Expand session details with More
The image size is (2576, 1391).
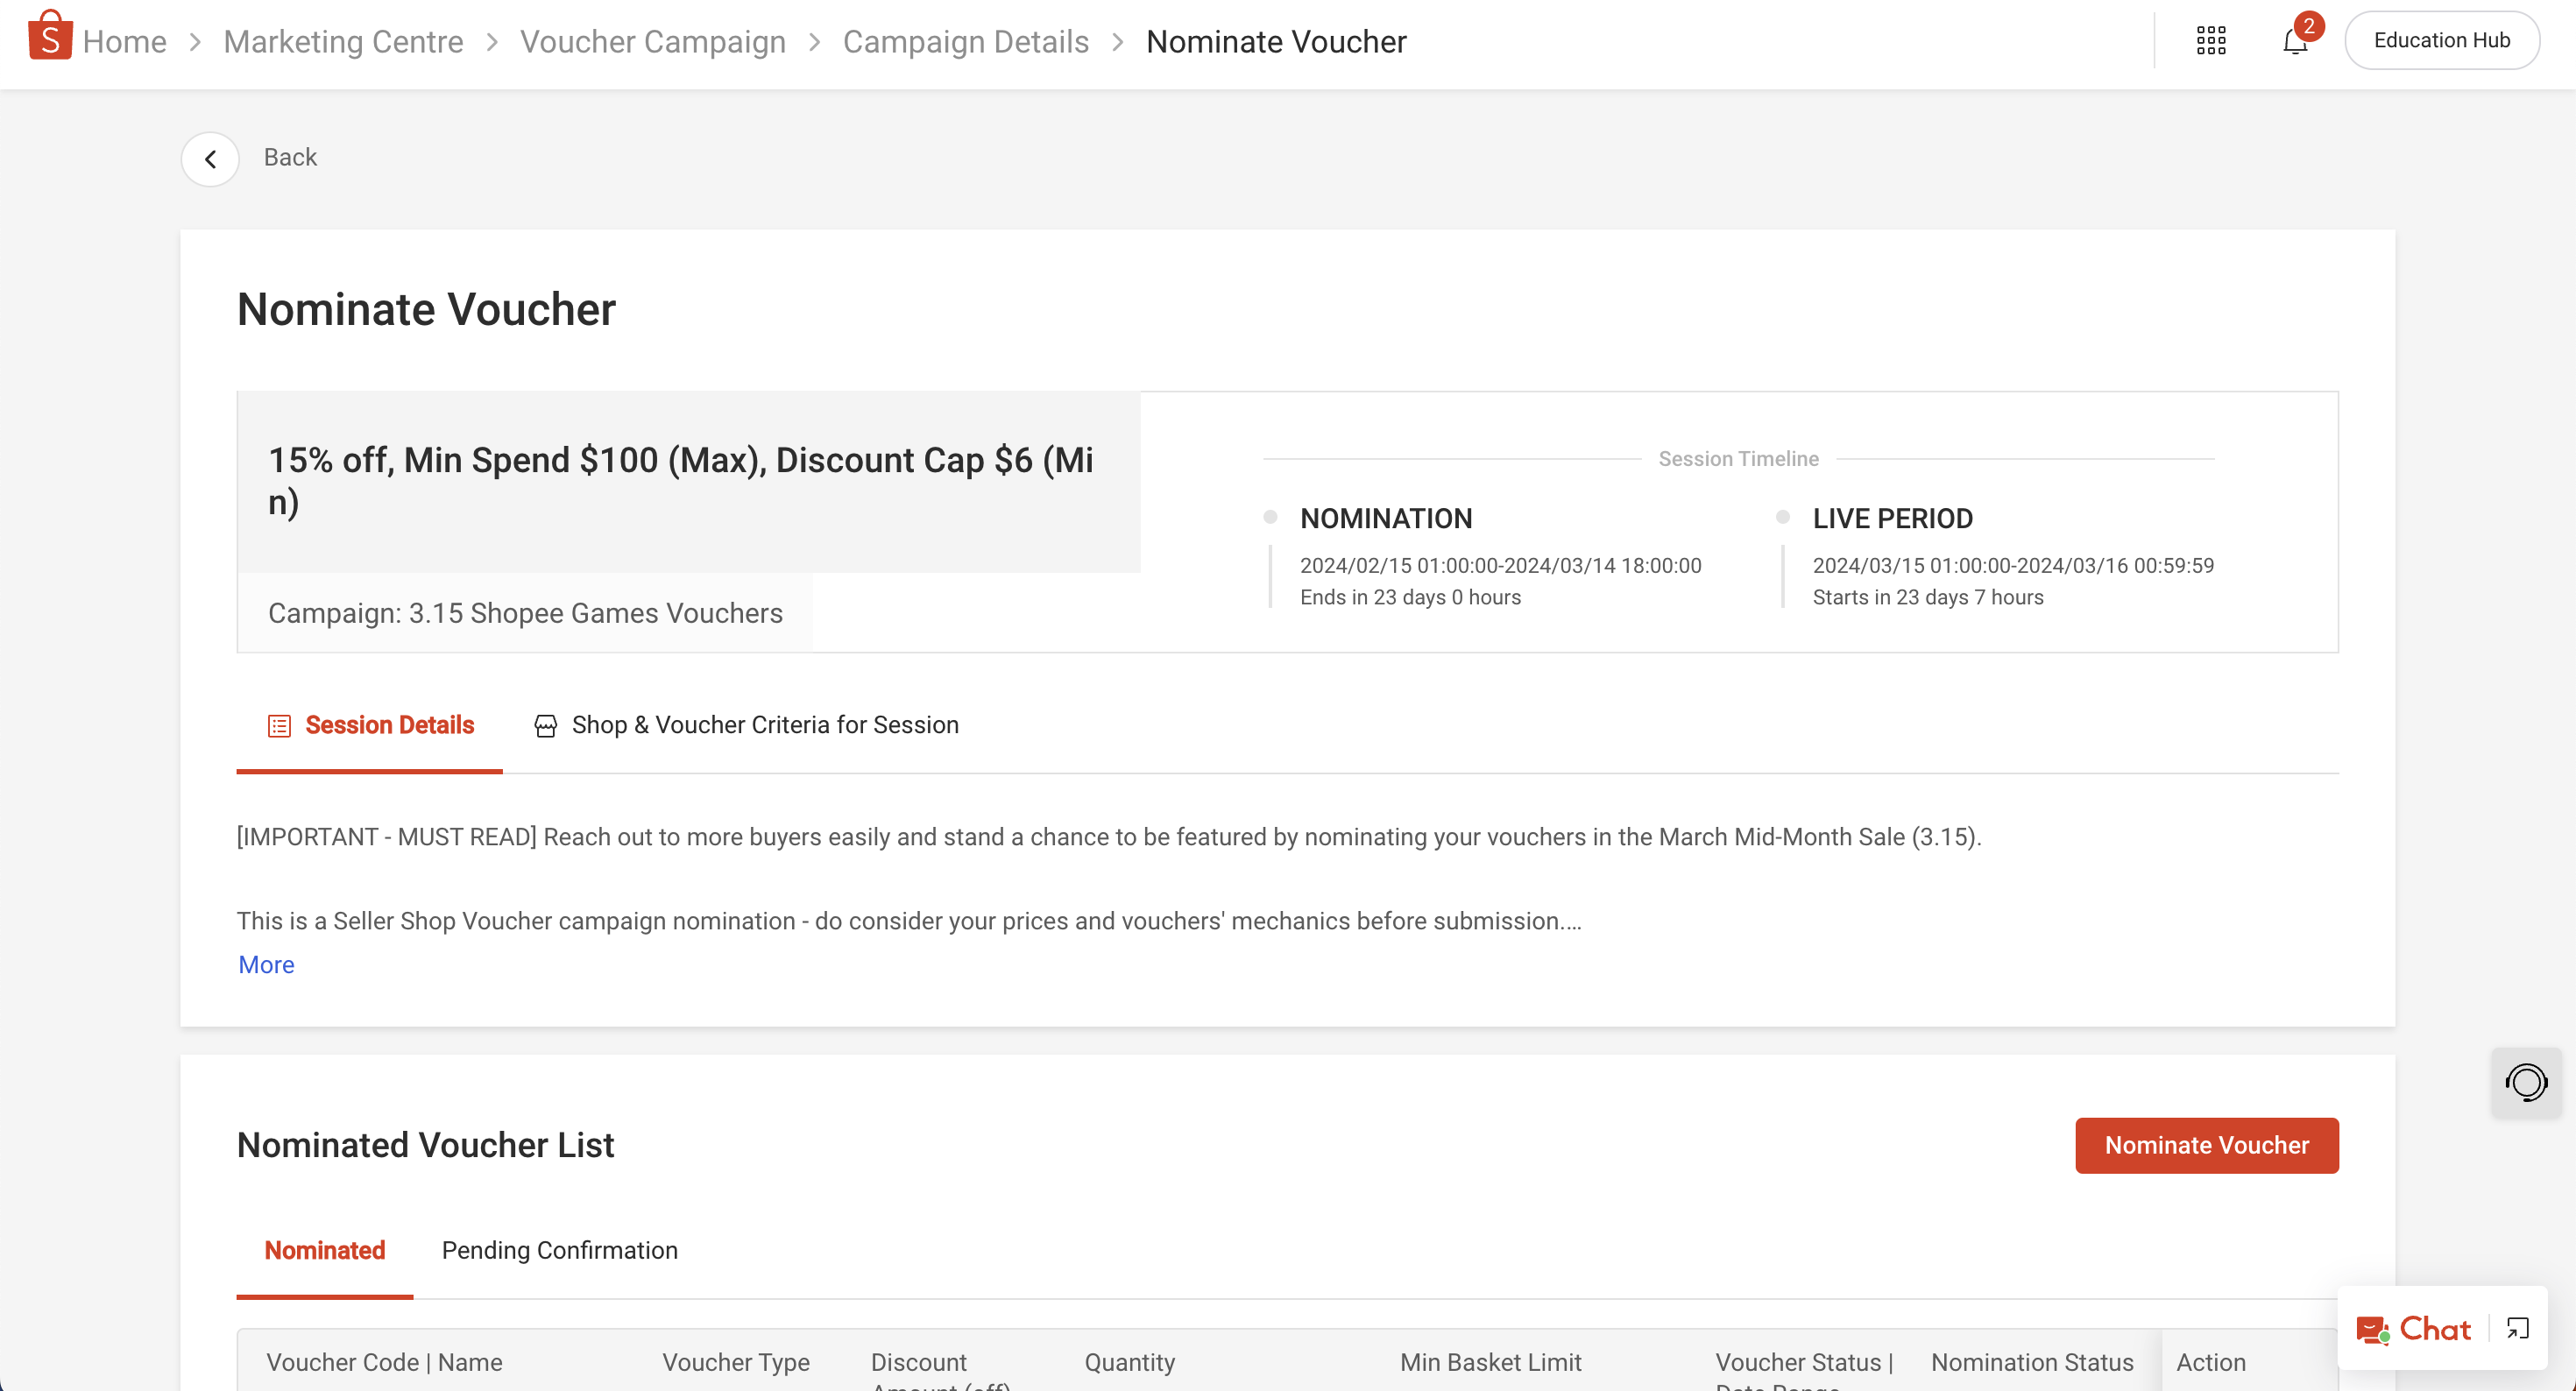point(266,964)
